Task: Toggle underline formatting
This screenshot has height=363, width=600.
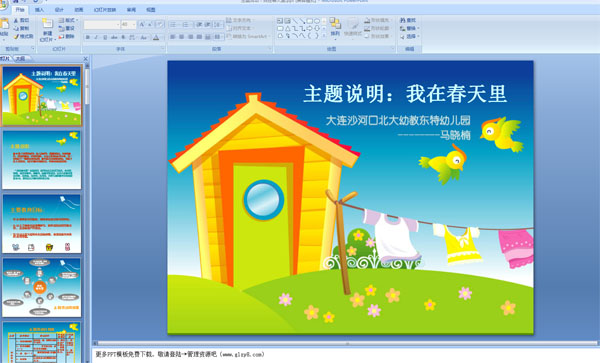Action: (x=105, y=37)
